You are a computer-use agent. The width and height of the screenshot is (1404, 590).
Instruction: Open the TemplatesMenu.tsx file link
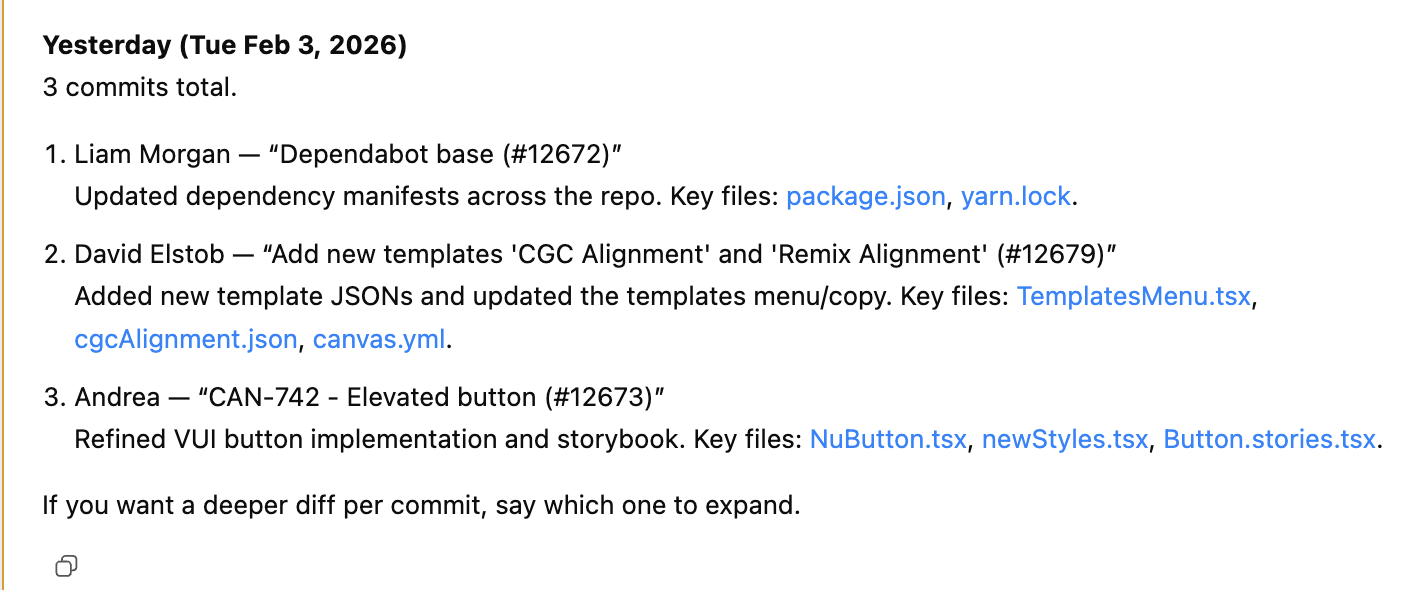click(x=1133, y=296)
